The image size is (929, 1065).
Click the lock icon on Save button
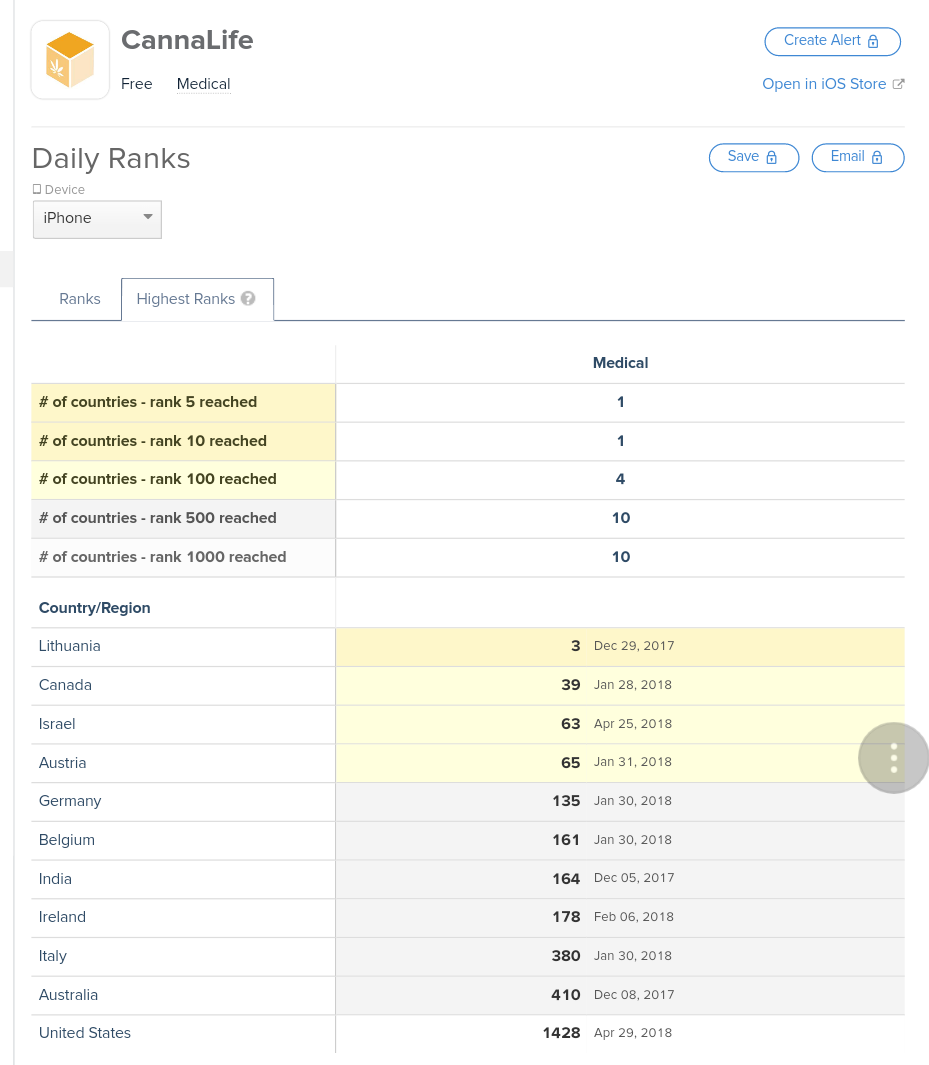771,158
